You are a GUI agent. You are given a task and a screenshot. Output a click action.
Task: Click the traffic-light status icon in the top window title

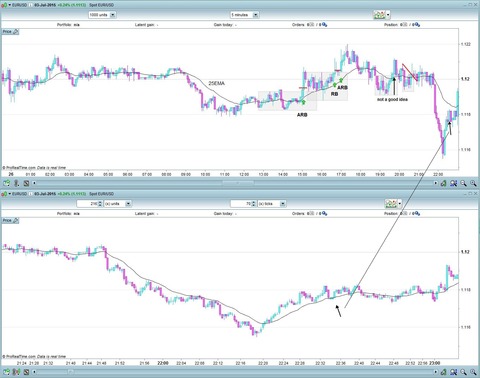tap(5, 5)
